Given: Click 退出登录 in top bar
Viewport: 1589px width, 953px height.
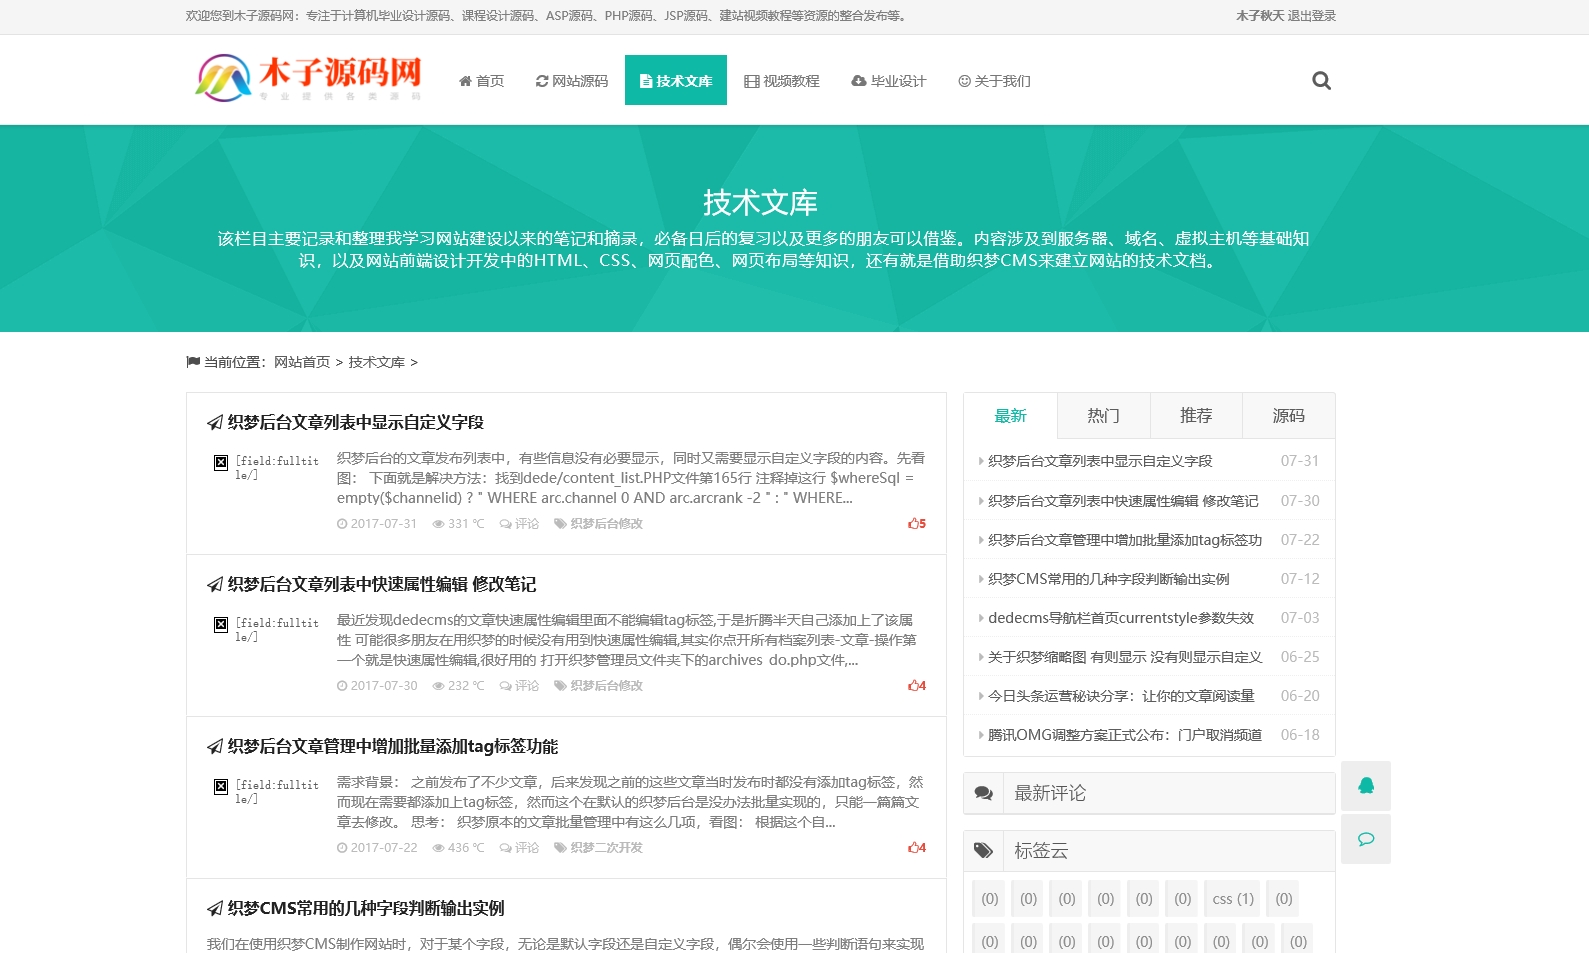Looking at the screenshot, I should [x=1312, y=16].
